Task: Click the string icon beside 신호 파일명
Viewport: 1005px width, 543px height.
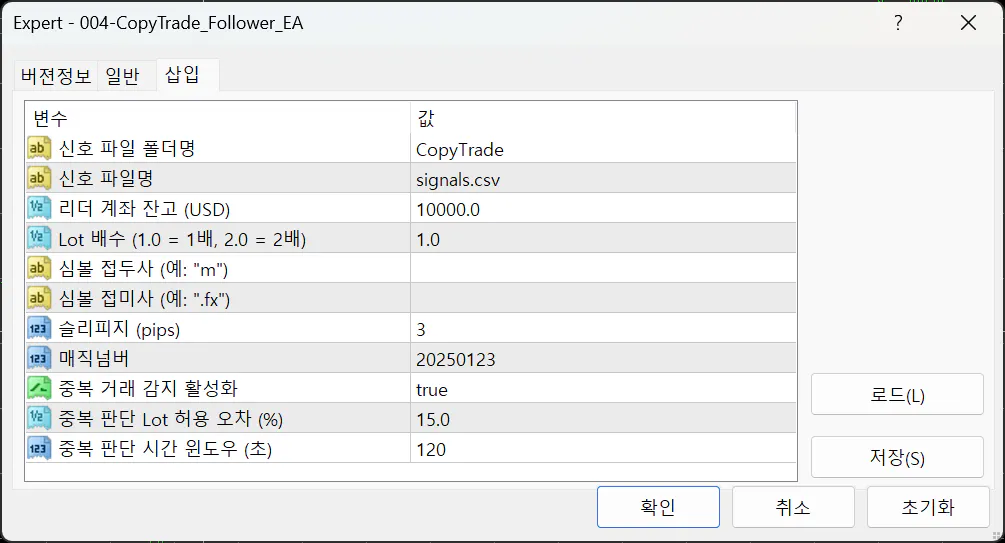Action: (40, 179)
